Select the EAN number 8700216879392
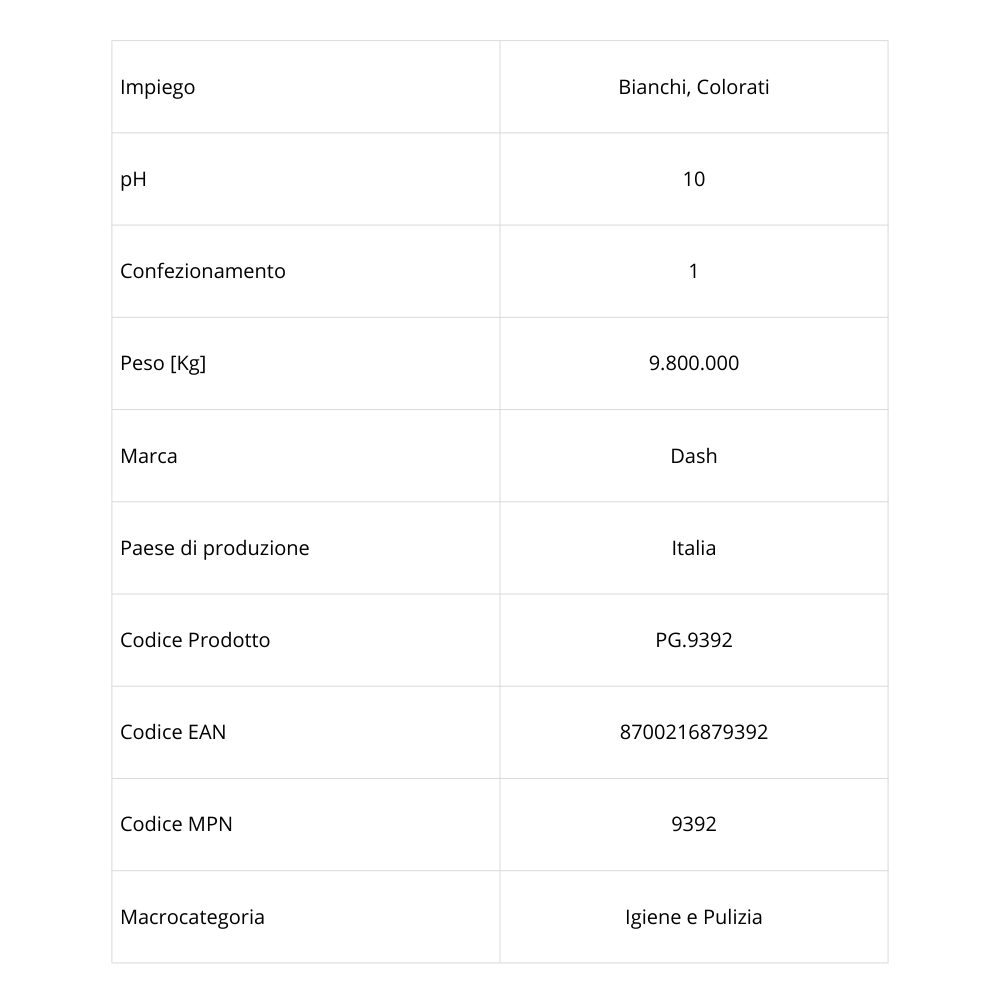This screenshot has width=1000, height=1000. point(694,732)
